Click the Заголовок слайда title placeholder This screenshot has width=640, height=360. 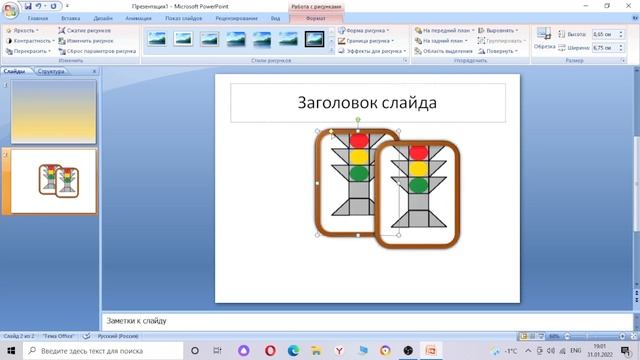point(368,103)
